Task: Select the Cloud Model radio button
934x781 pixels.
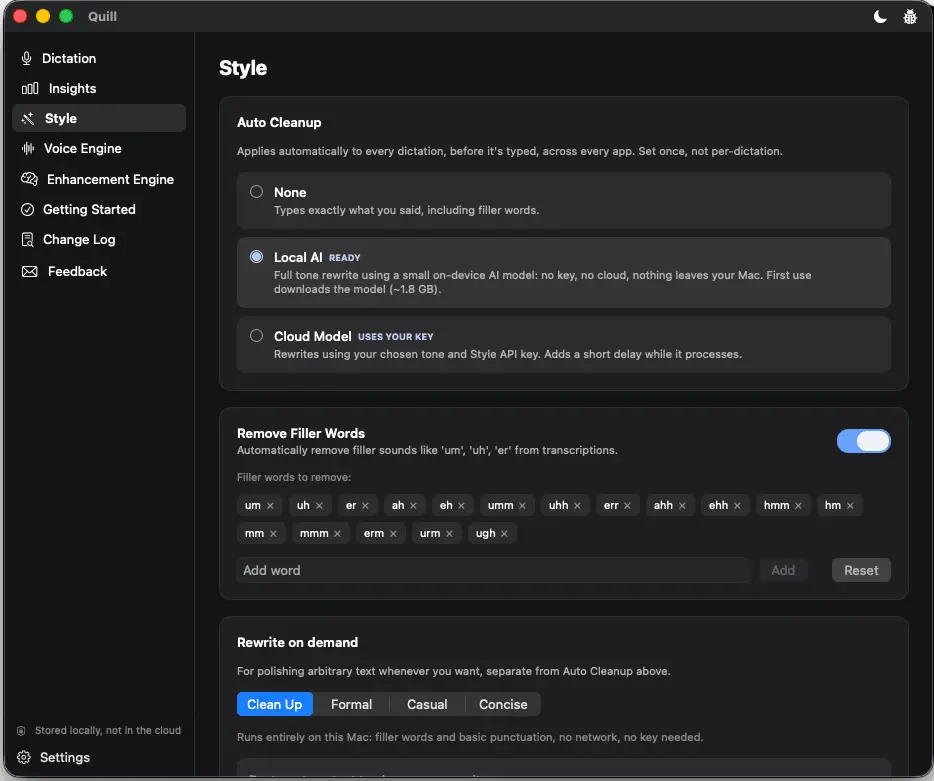Action: click(256, 336)
